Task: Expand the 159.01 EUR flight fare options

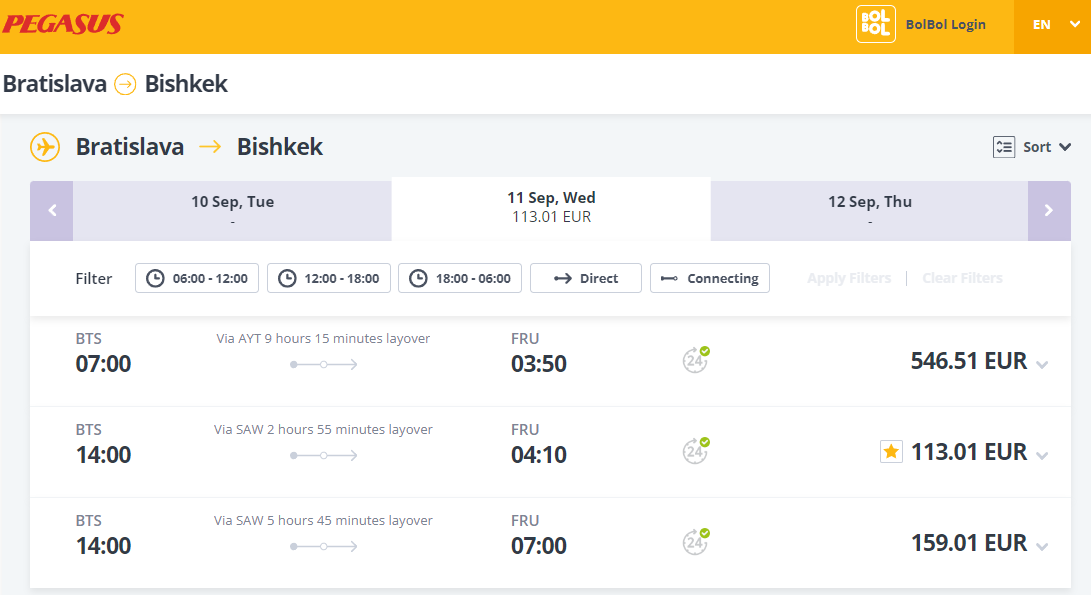Action: click(1042, 547)
